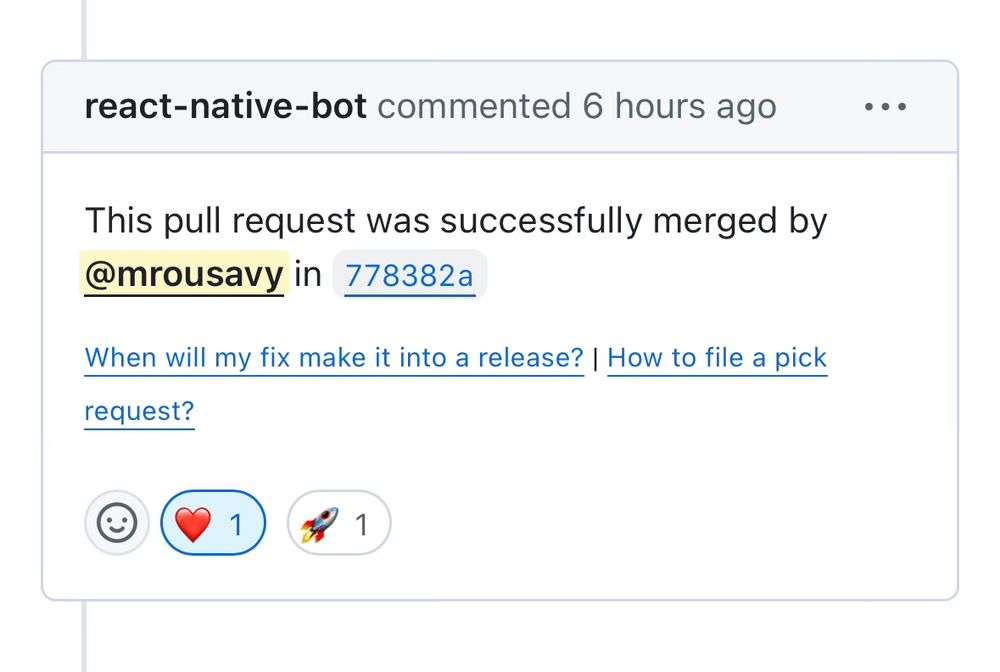
Task: Click the wrapped 'request?' link text
Action: pos(139,411)
